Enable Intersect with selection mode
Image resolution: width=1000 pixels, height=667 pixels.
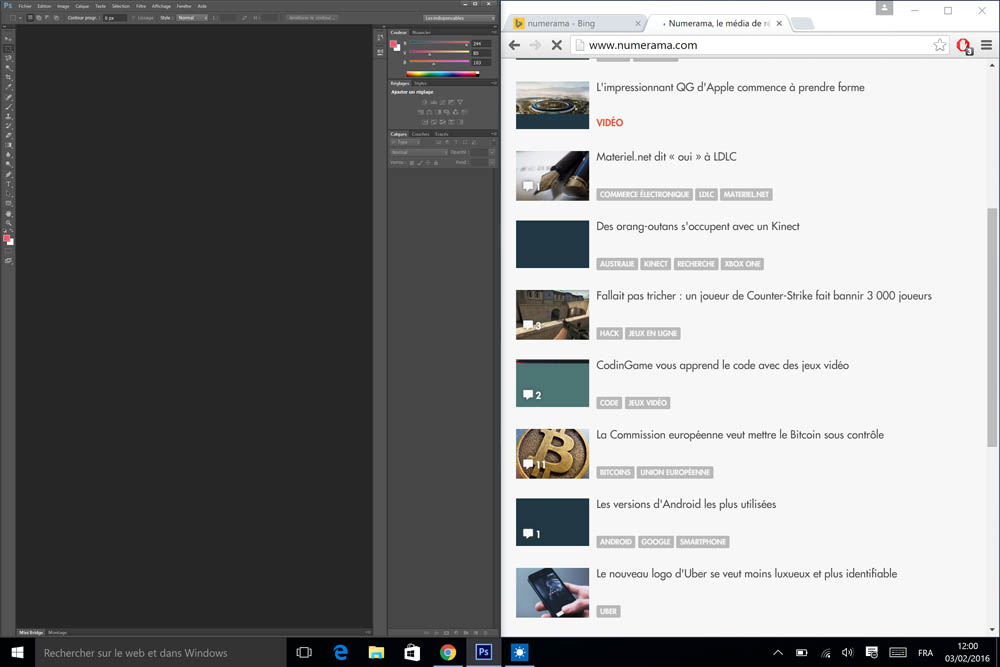56,18
